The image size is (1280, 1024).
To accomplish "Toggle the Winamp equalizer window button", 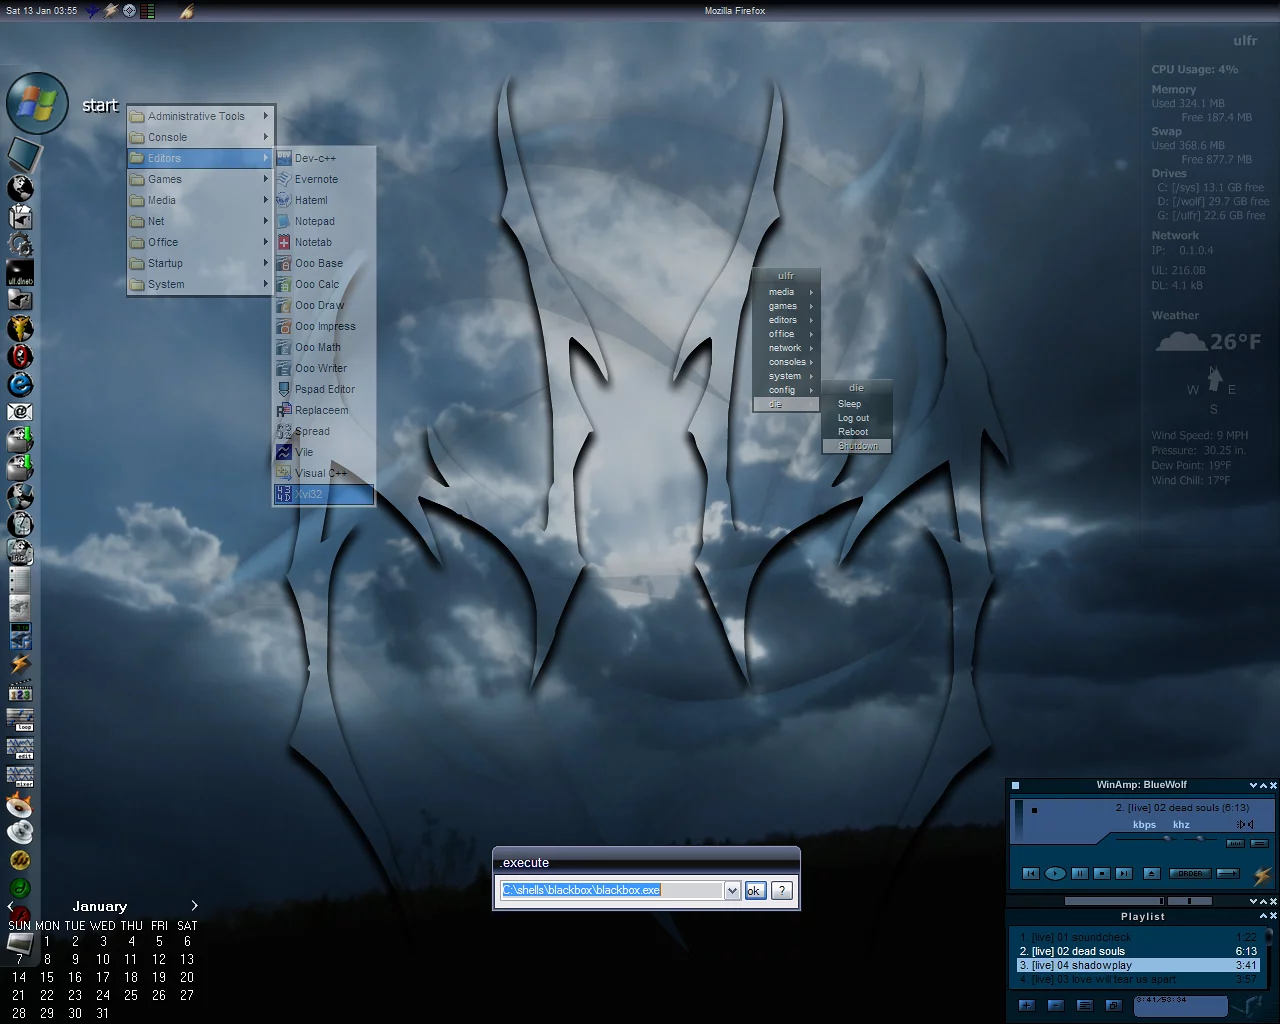I will click(x=1236, y=844).
